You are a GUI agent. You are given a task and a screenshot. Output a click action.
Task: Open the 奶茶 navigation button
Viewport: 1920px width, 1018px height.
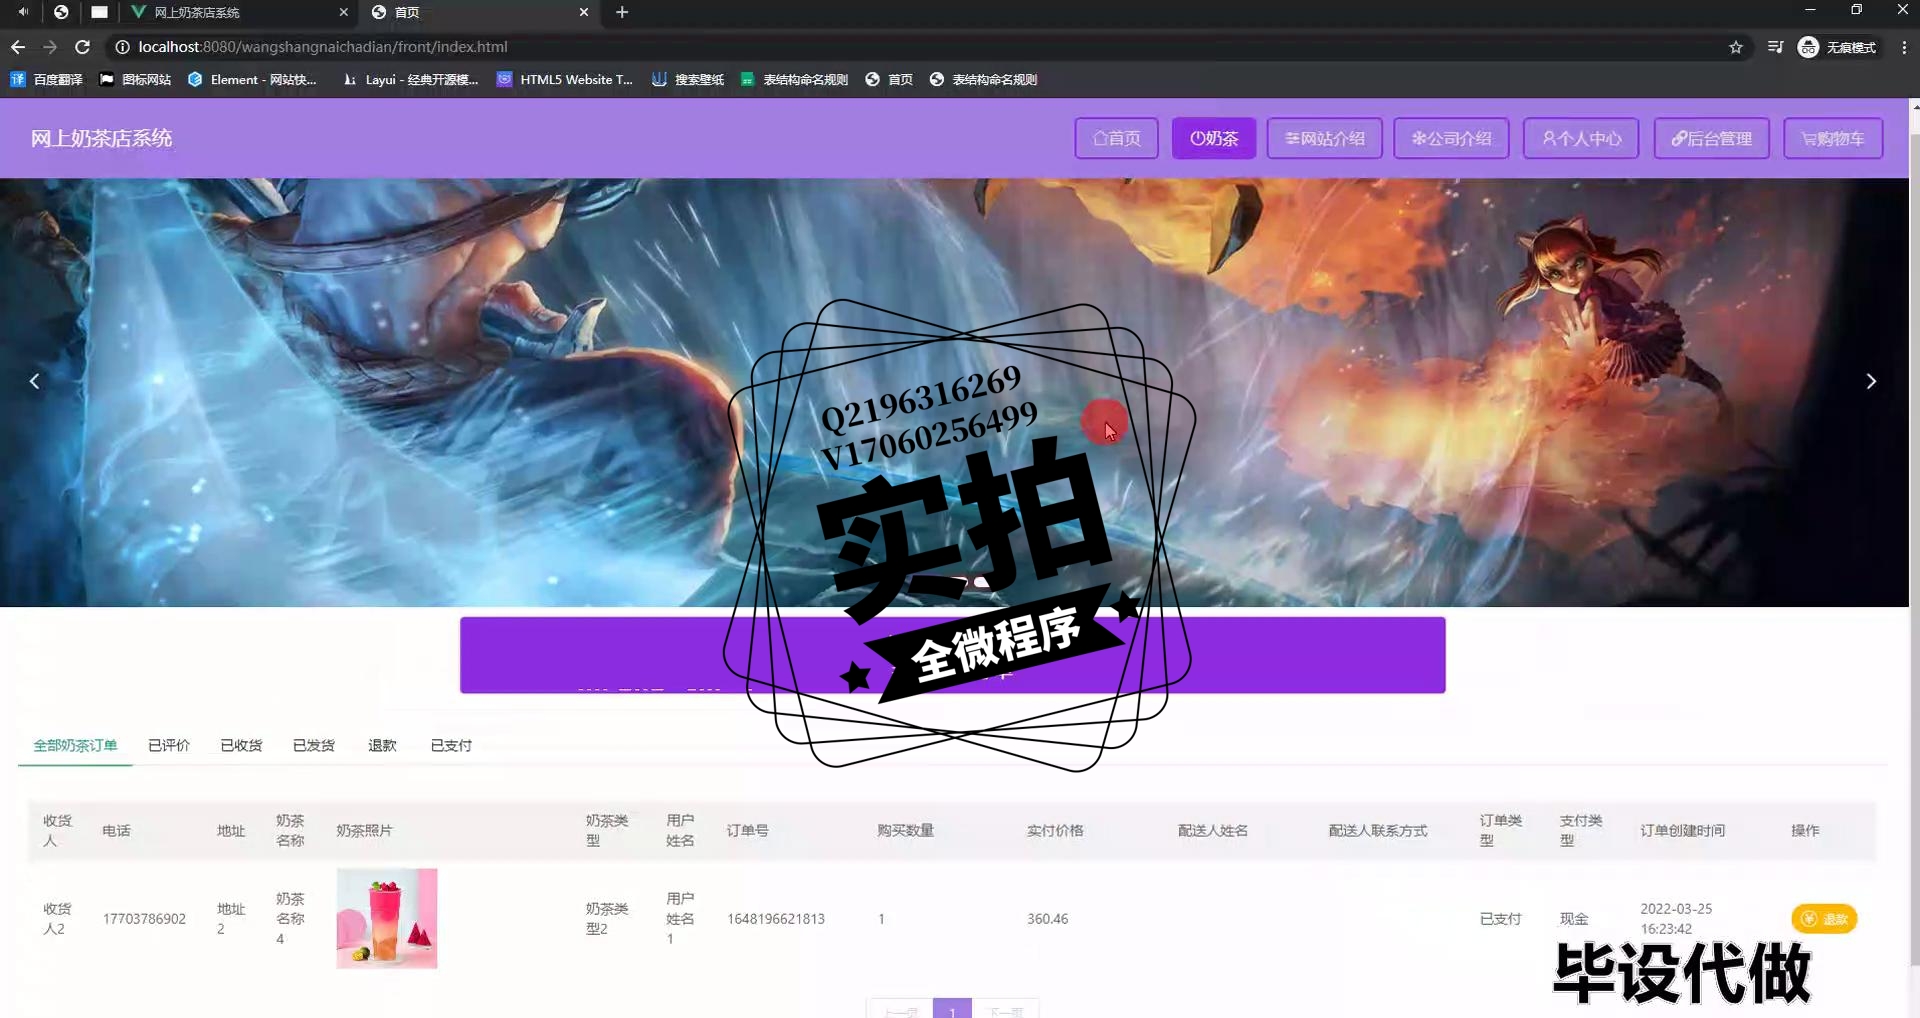pyautogui.click(x=1214, y=138)
